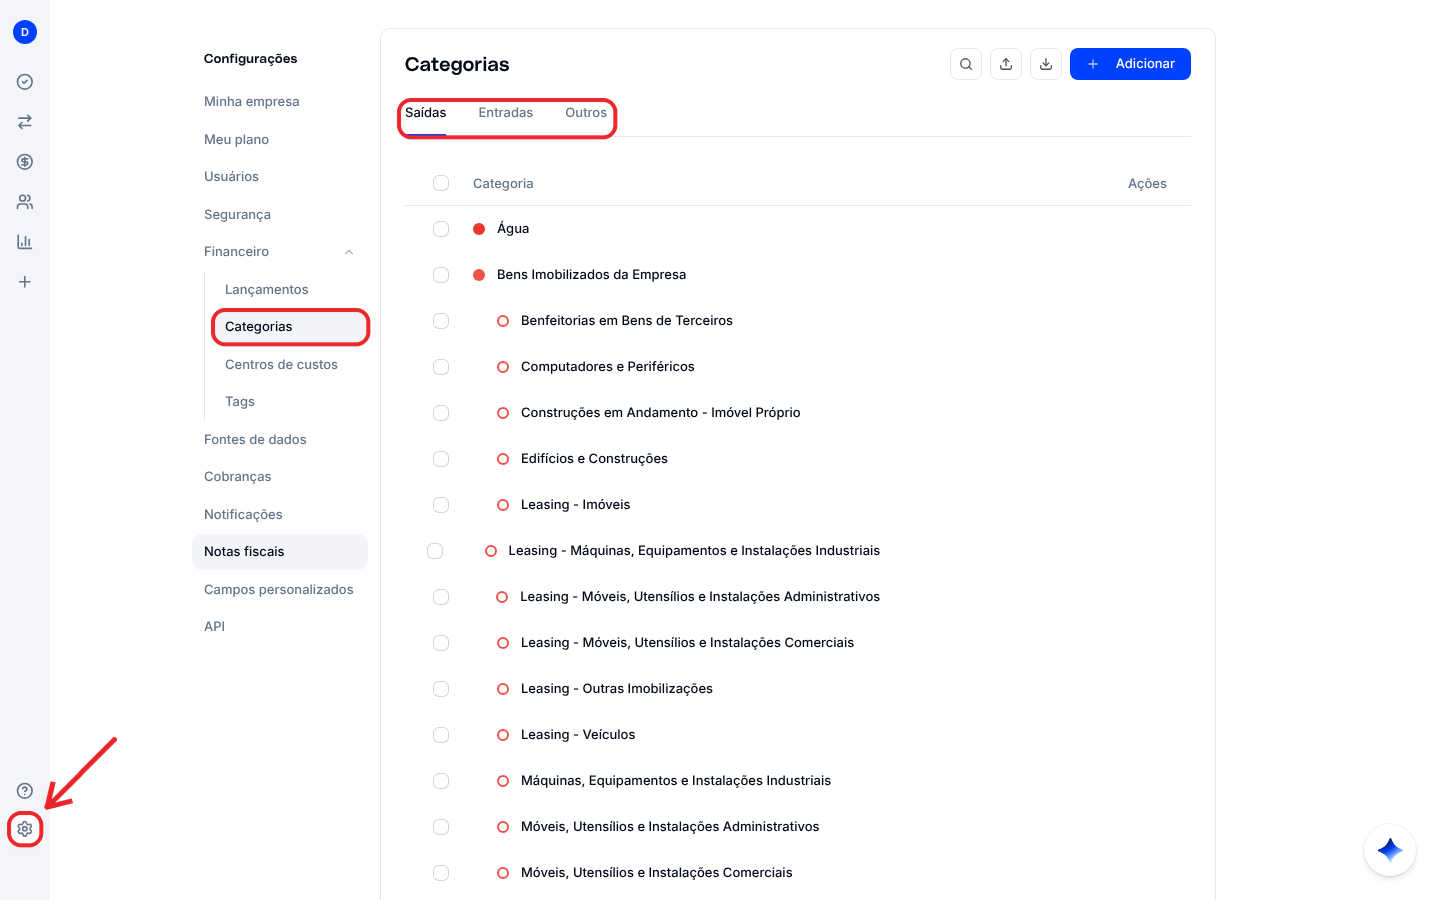Select checkbox for Leasing - Imóveis

coord(441,505)
